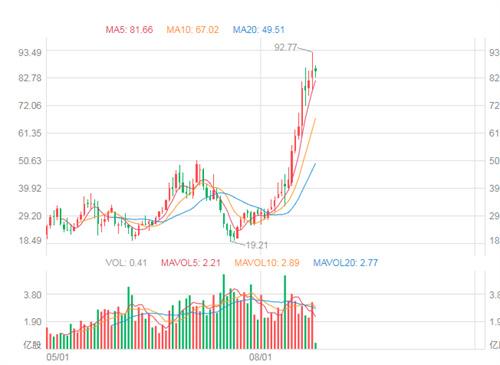The width and height of the screenshot is (500, 365).
Task: Click the MA10: 67.02 legend label
Action: pos(193,30)
